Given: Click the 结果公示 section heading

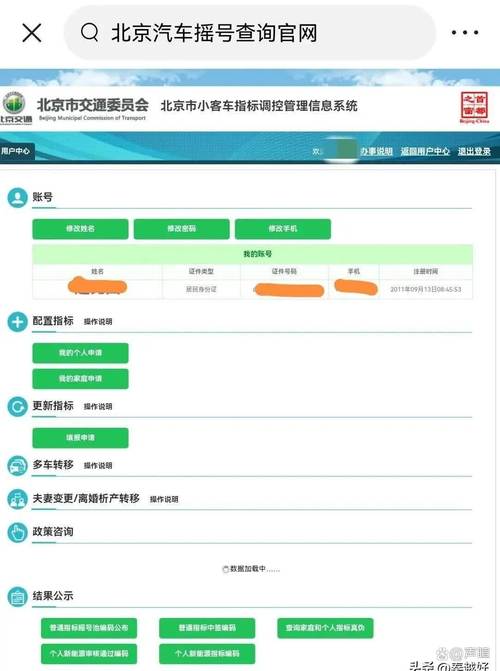Looking at the screenshot, I should pyautogui.click(x=53, y=596).
